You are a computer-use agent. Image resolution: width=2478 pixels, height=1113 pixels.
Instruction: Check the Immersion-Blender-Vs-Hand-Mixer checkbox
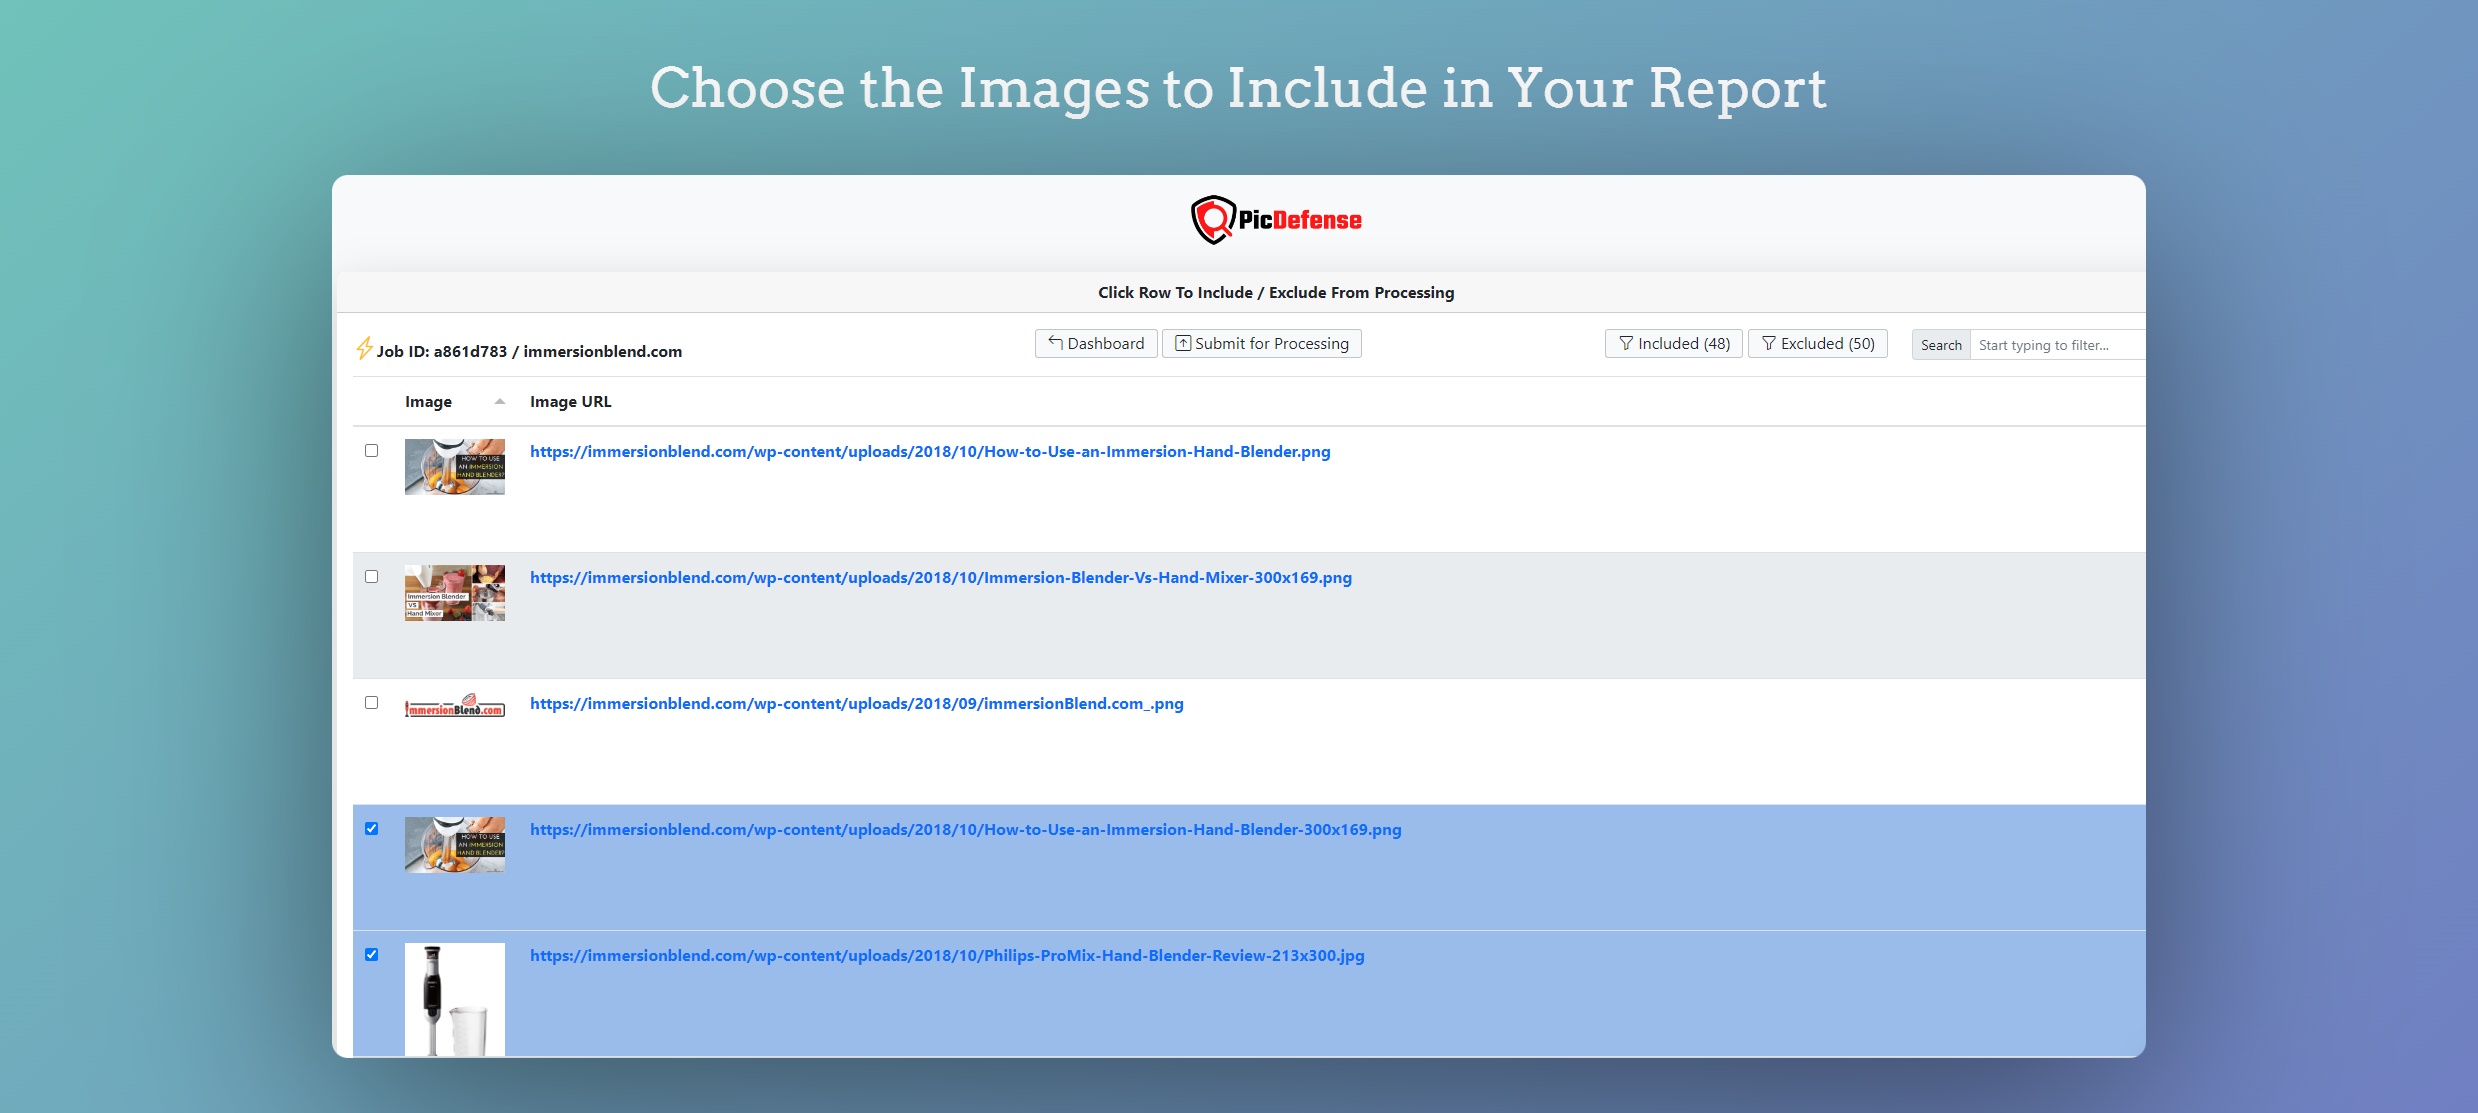click(x=372, y=577)
